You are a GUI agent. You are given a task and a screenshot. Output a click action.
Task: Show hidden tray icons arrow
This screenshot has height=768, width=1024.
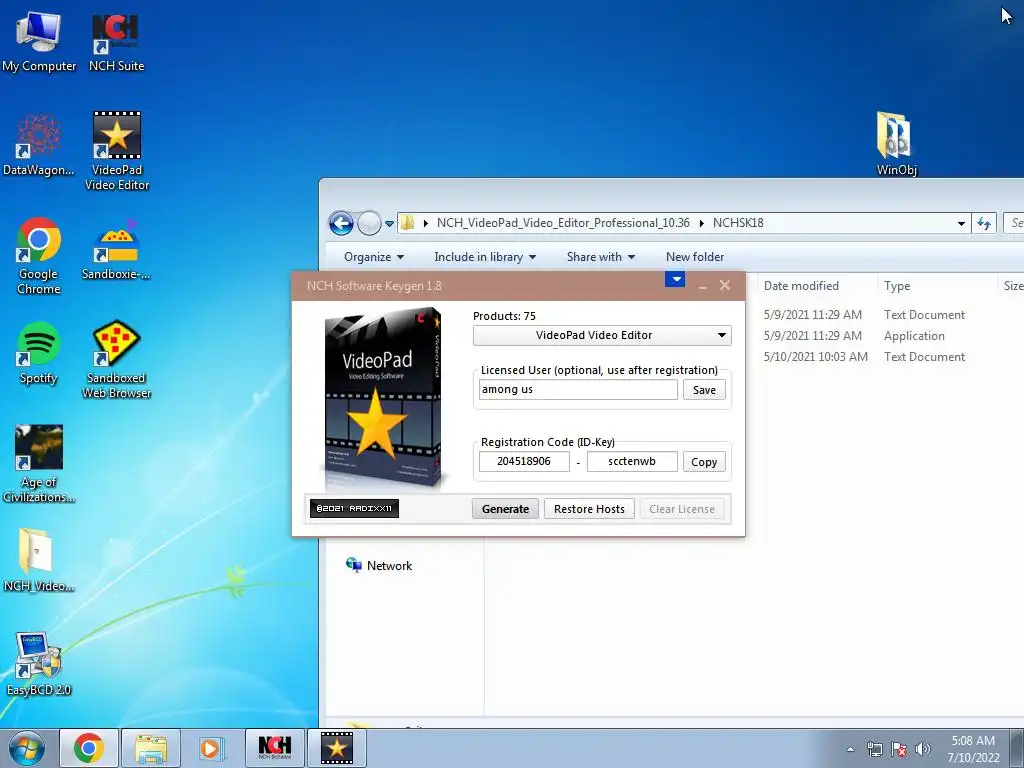click(x=850, y=749)
